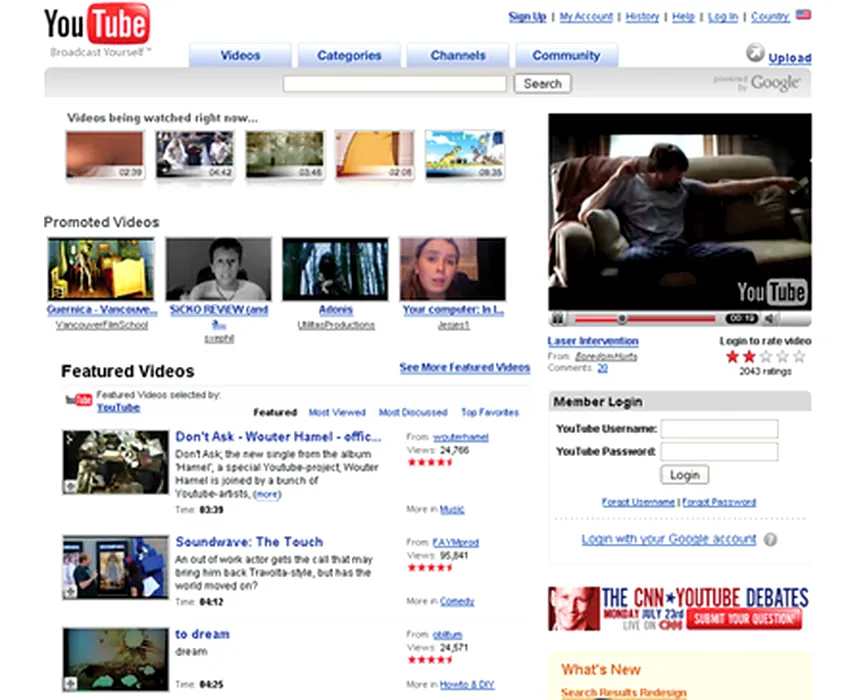Open Adonis promoted video link
Screen dimensions: 846x700
(336, 310)
